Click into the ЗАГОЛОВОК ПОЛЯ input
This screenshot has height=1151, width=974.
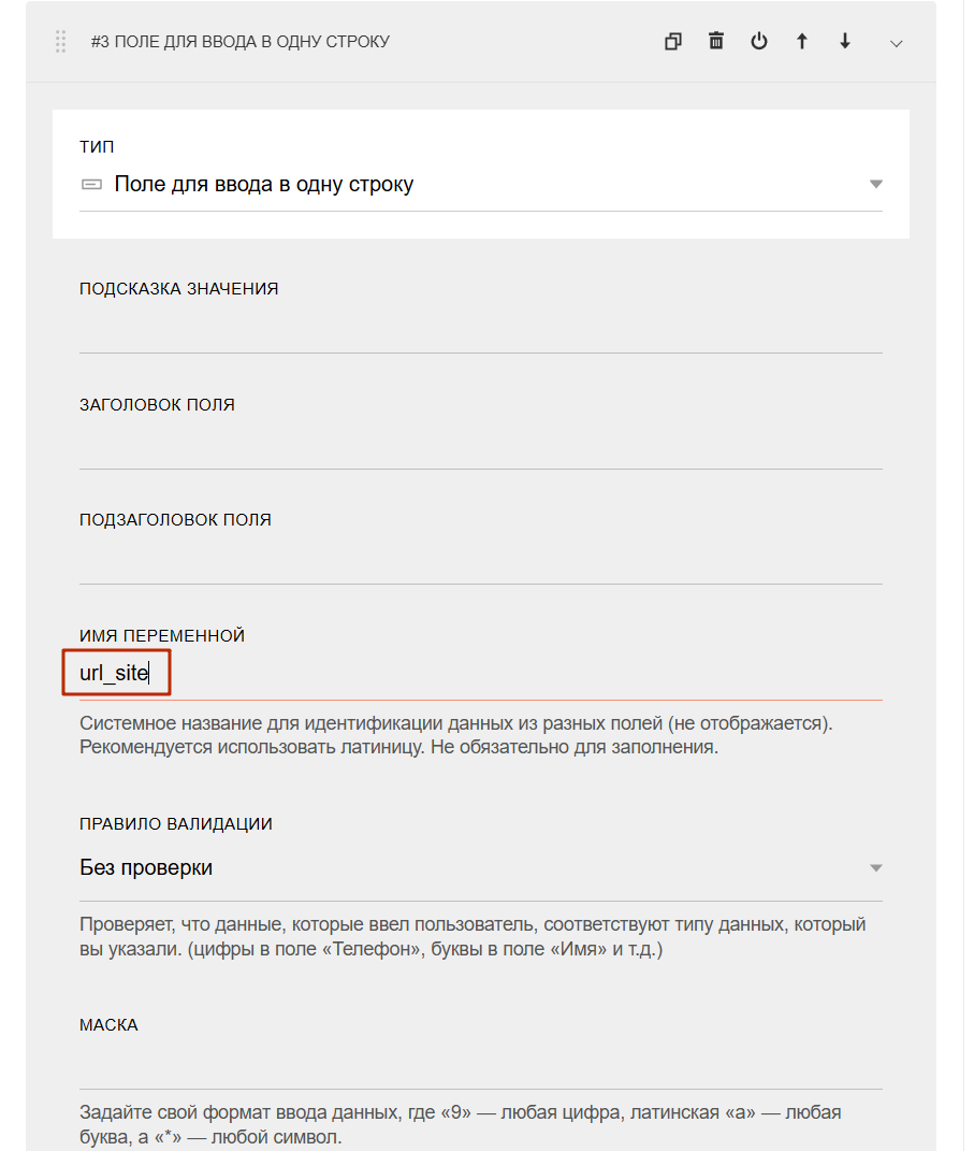tap(481, 446)
